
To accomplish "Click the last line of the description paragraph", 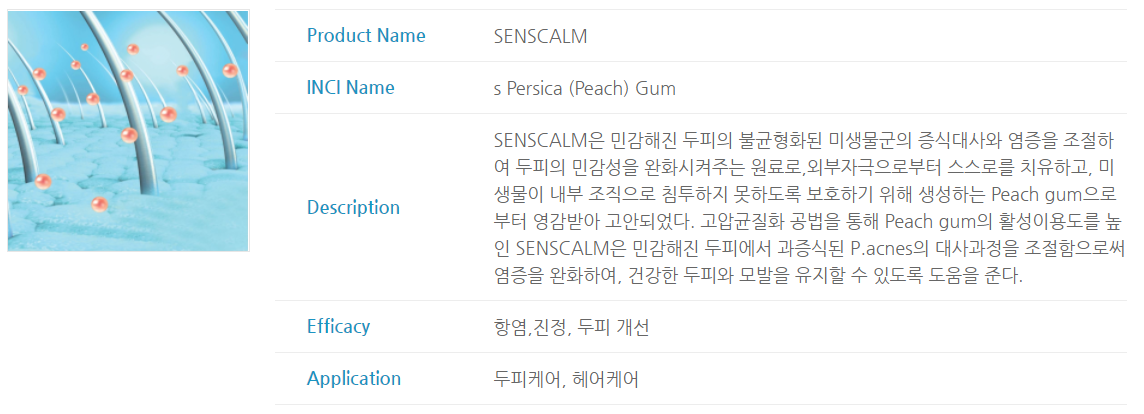I will 759,277.
